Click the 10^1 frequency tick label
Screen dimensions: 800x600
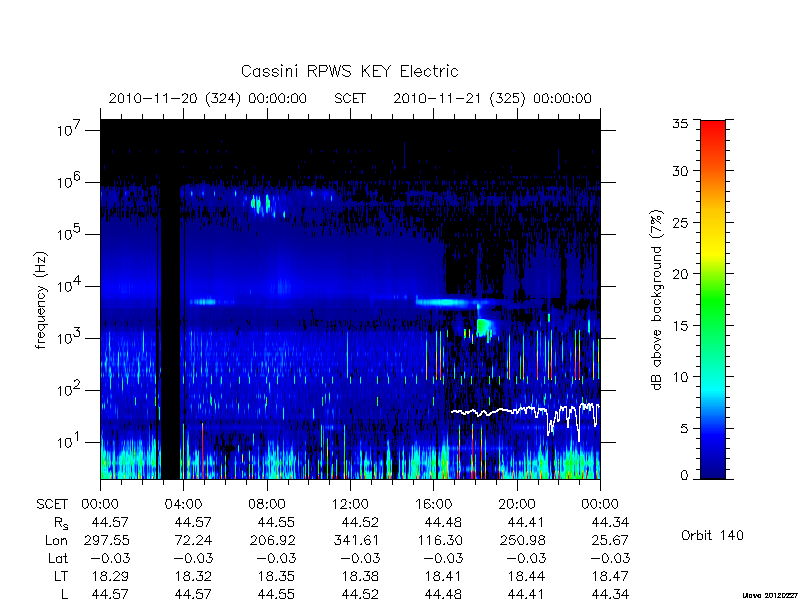(70, 441)
